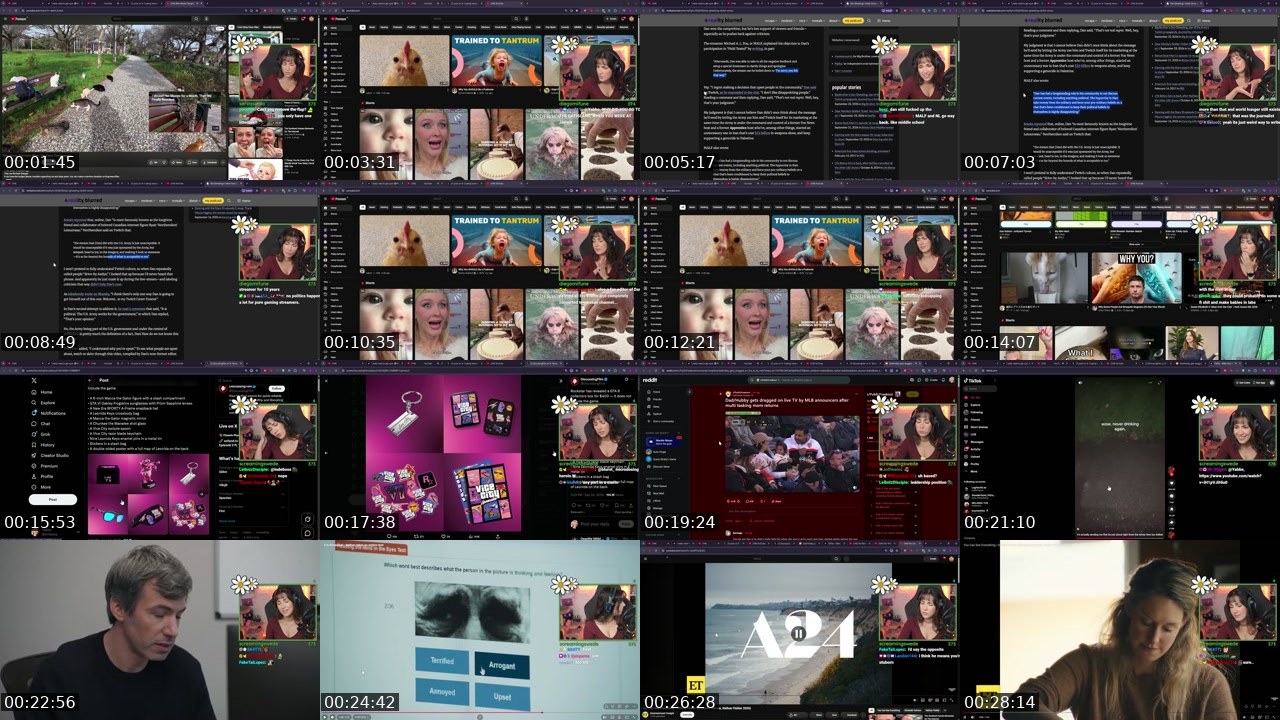This screenshot has width=1280, height=720.
Task: Choose the Upset answer in the eyes test
Action: tap(502, 696)
